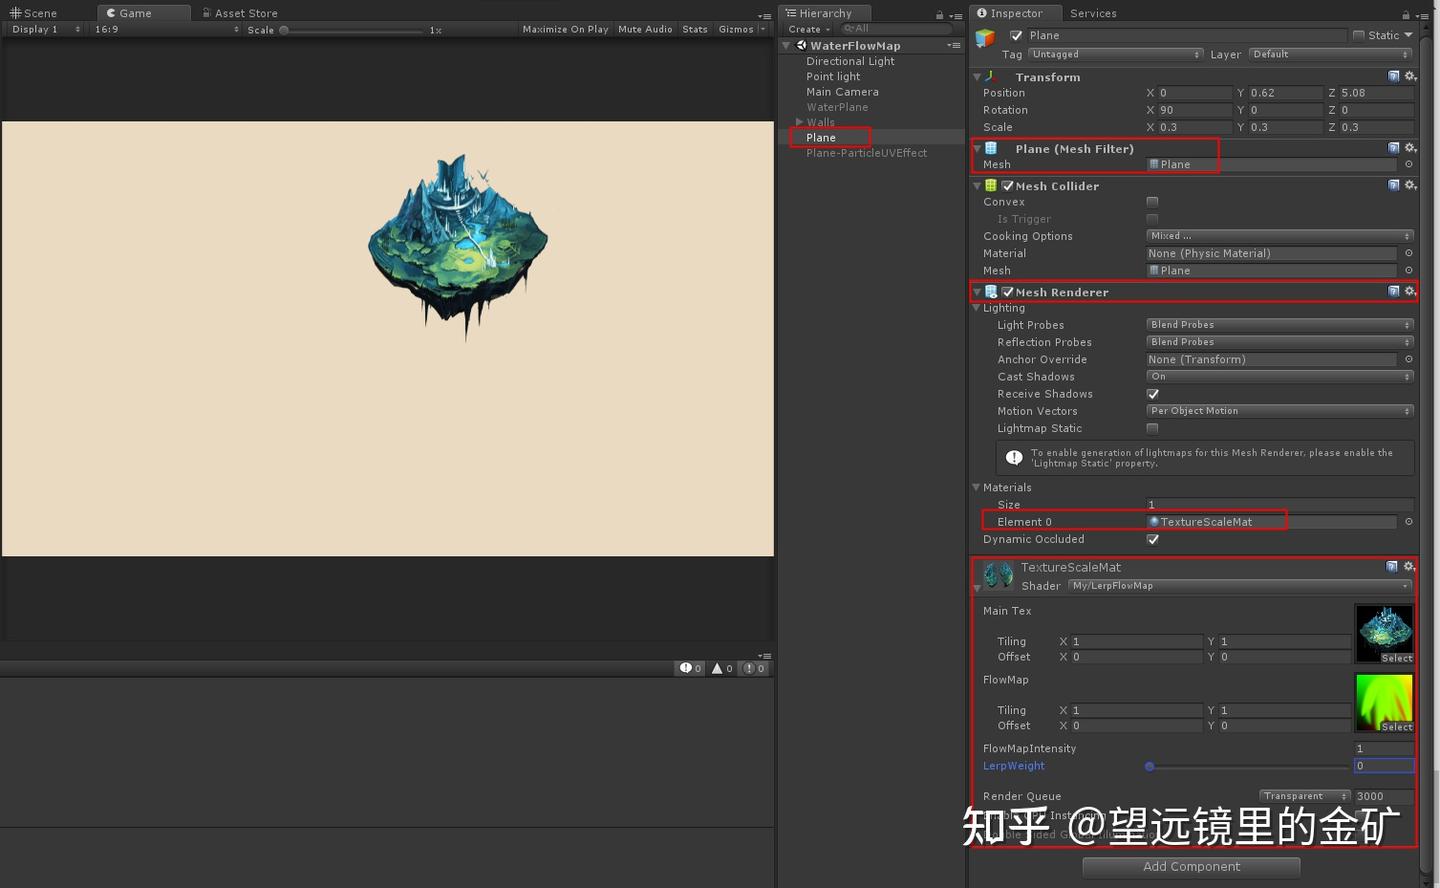The height and width of the screenshot is (888, 1440).
Task: Toggle Maximize On Play button
Action: tap(565, 29)
